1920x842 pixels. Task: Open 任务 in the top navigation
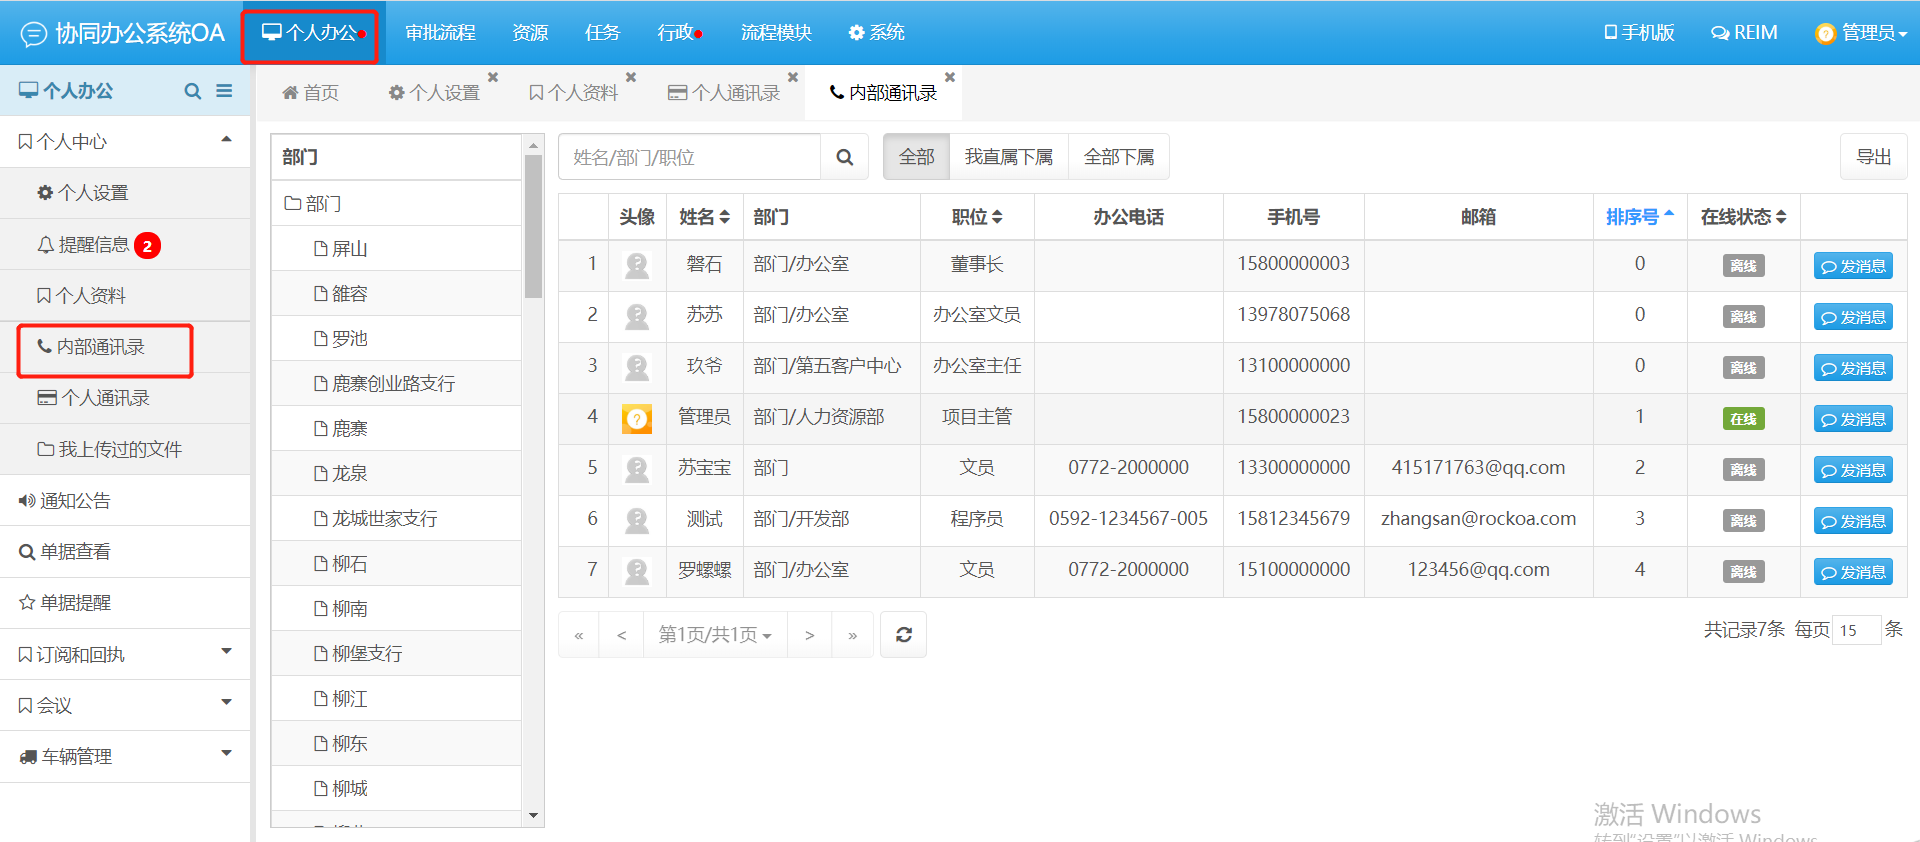(602, 33)
